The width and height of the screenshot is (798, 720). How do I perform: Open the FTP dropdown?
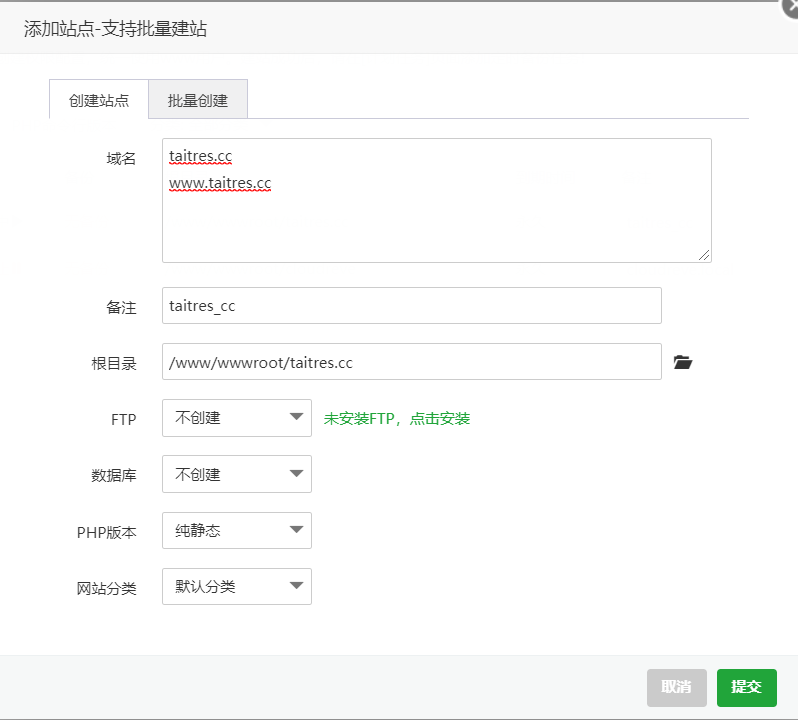[237, 418]
